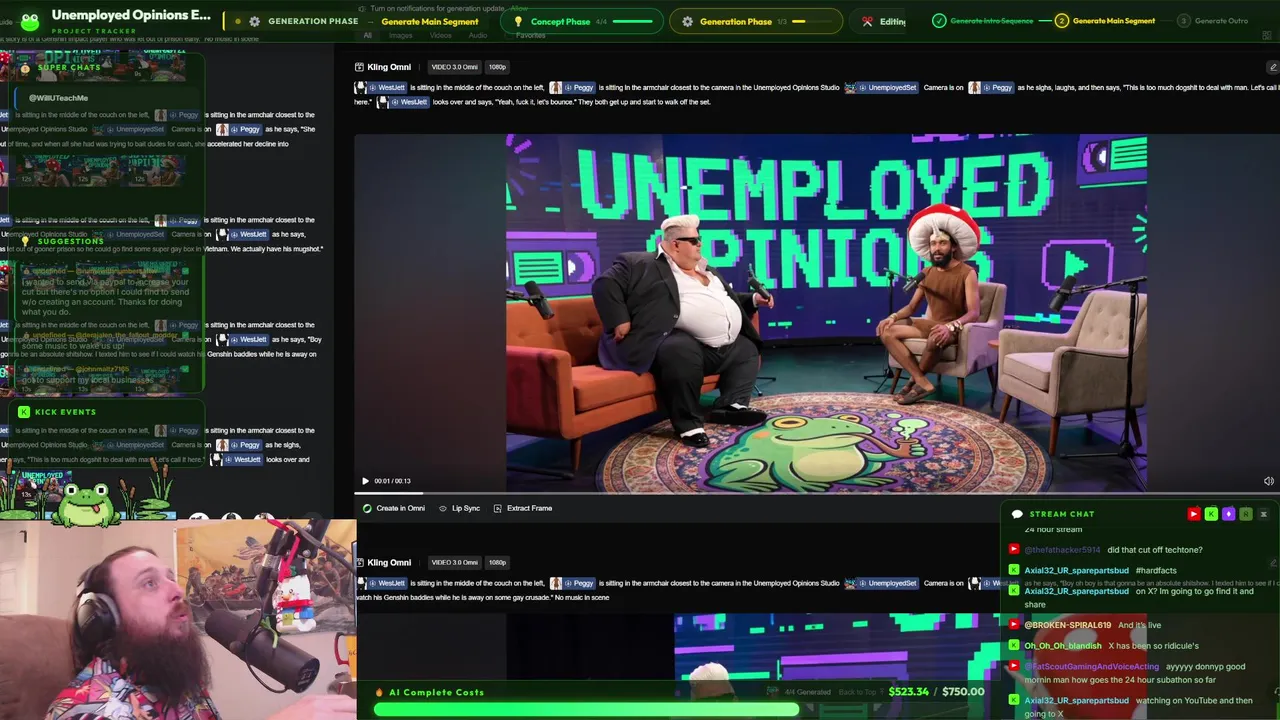Click the frog logo in the project tracker header
Viewport: 1280px width, 720px height.
pyautogui.click(x=30, y=21)
